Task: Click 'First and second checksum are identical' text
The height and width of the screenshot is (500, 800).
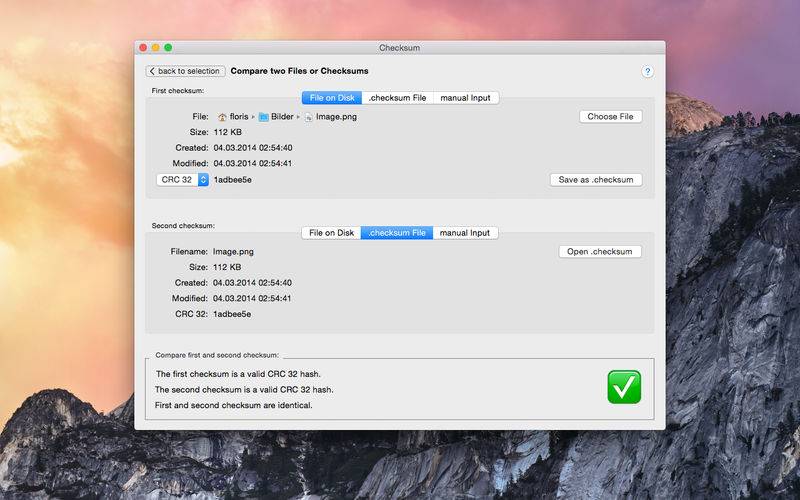Action: [234, 405]
